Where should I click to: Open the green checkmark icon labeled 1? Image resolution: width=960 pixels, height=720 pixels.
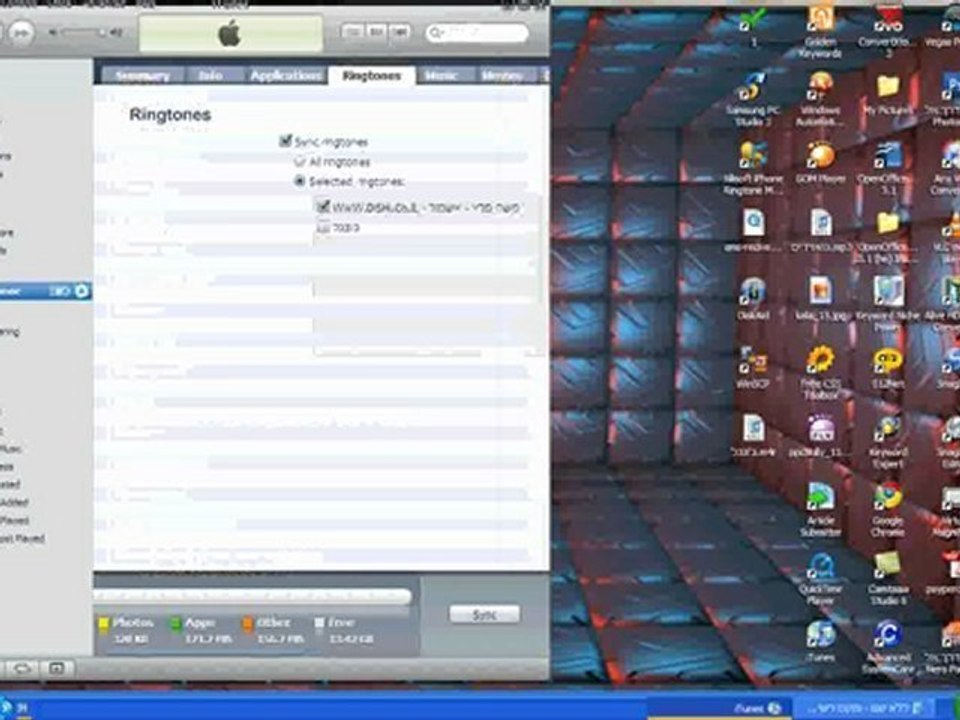tap(752, 26)
